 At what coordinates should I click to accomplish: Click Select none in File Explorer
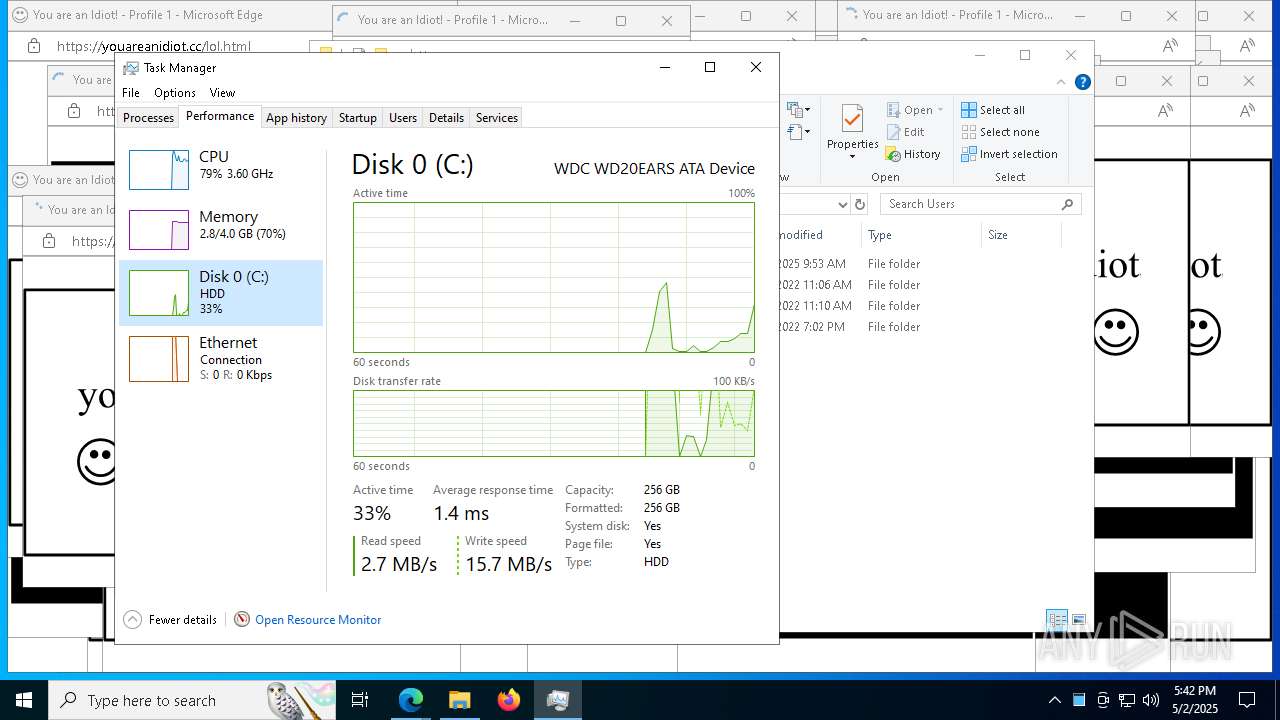(x=1000, y=132)
